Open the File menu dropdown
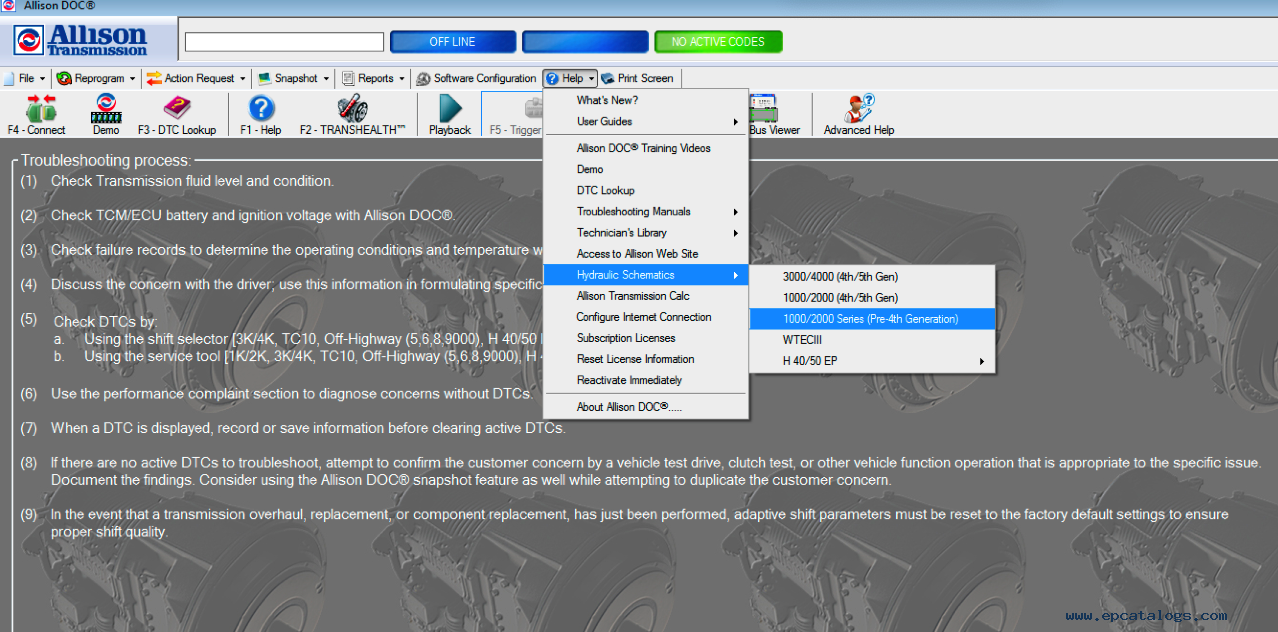 click(x=25, y=78)
